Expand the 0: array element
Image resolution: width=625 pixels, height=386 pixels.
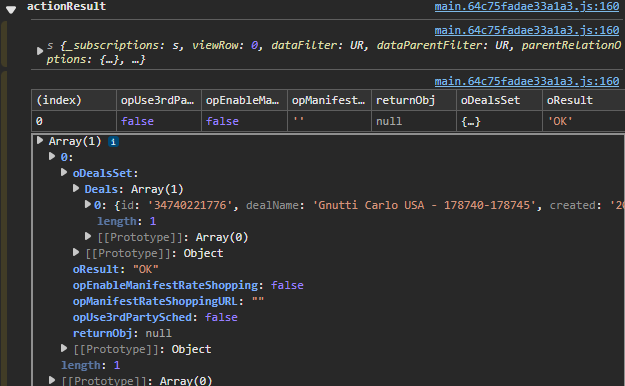click(52, 156)
